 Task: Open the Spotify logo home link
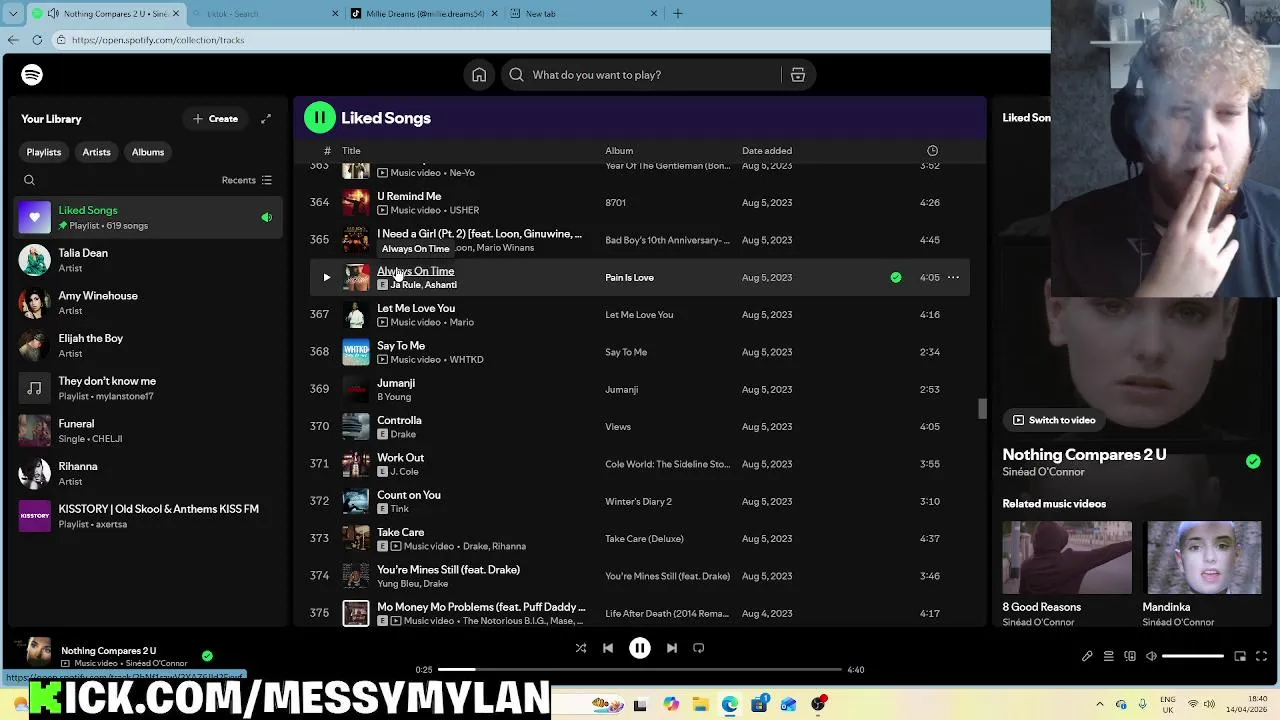[32, 75]
